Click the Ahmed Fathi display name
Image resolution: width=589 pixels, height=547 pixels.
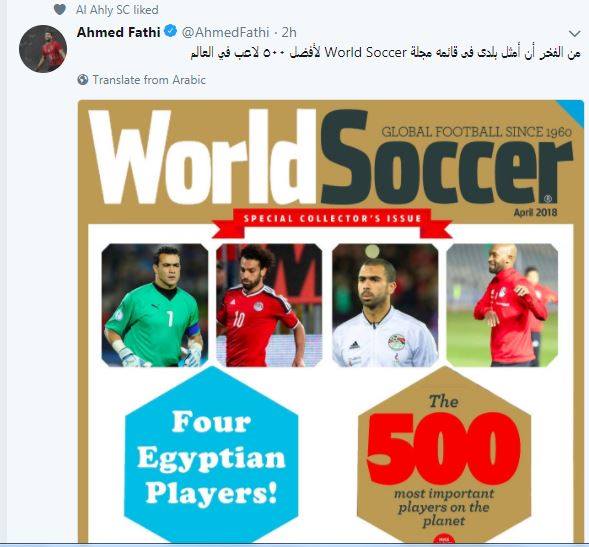click(119, 32)
